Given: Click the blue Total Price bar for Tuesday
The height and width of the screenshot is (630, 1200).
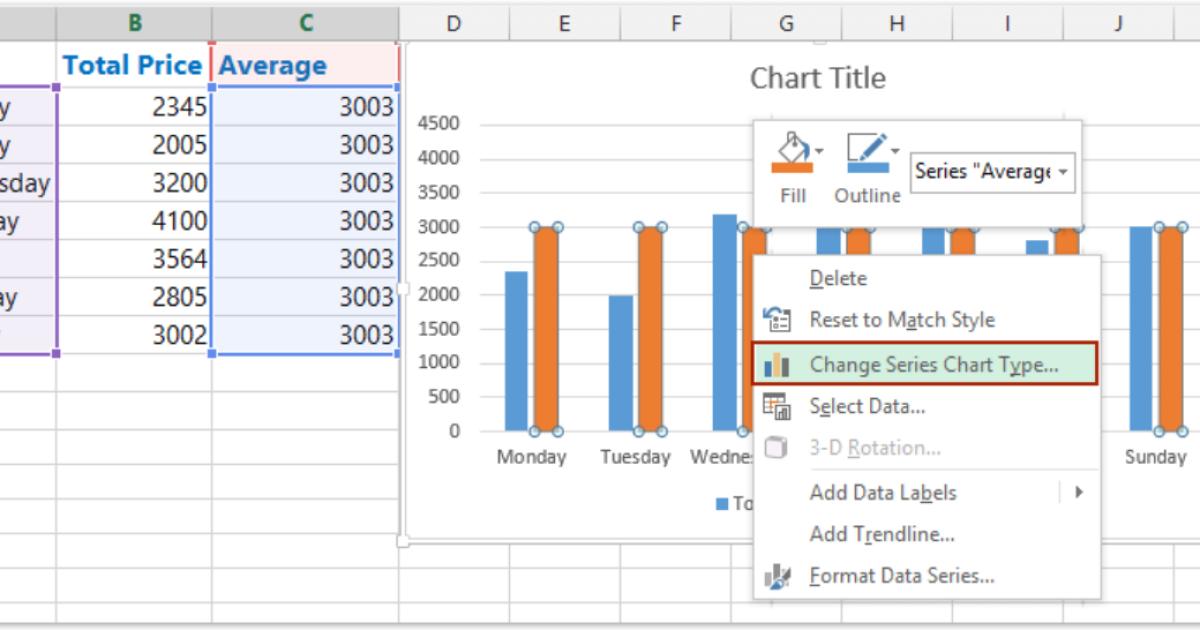Looking at the screenshot, I should (x=621, y=362).
